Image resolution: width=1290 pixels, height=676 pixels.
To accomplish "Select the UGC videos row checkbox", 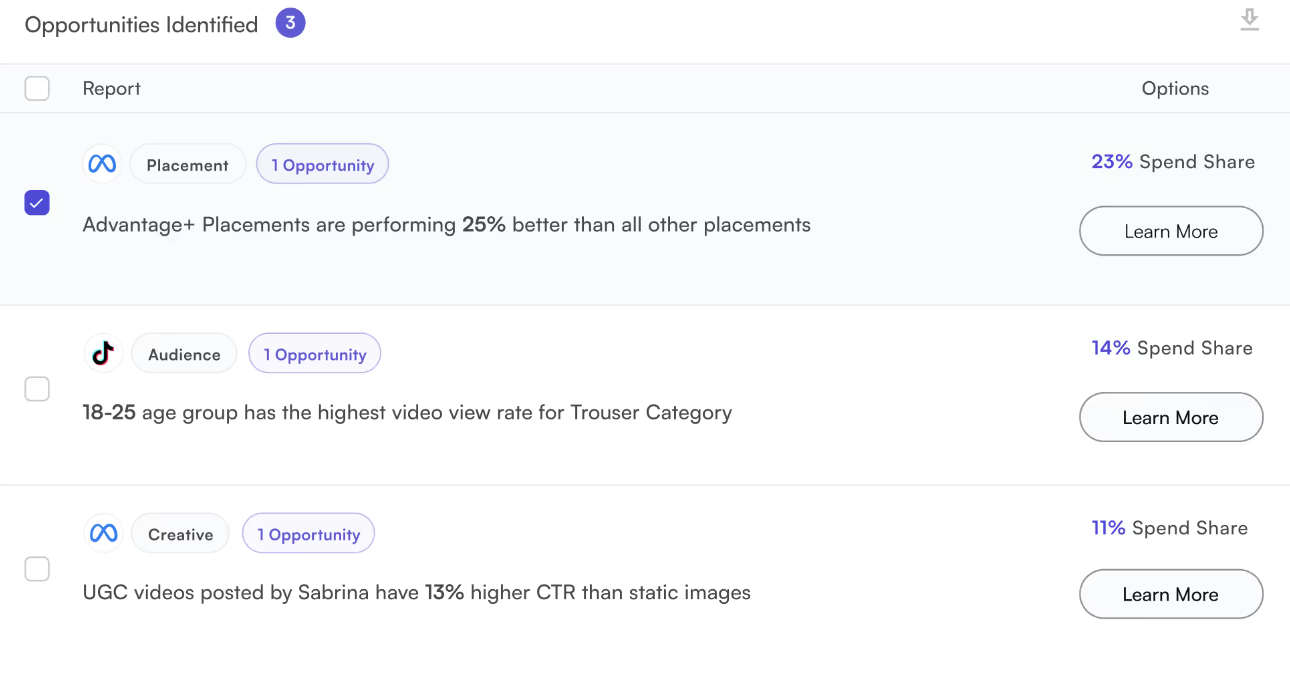I will pyautogui.click(x=37, y=569).
